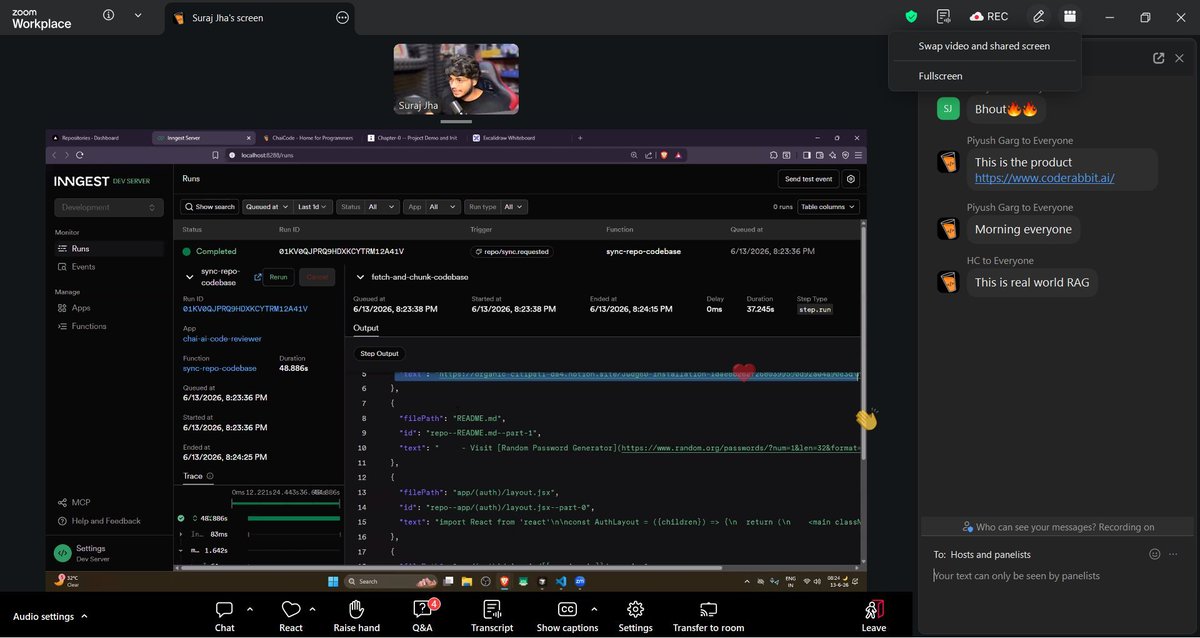Collapse the fetch-and-chunk-codebase step
Screen dimensions: 1200x638
[x=360, y=277]
